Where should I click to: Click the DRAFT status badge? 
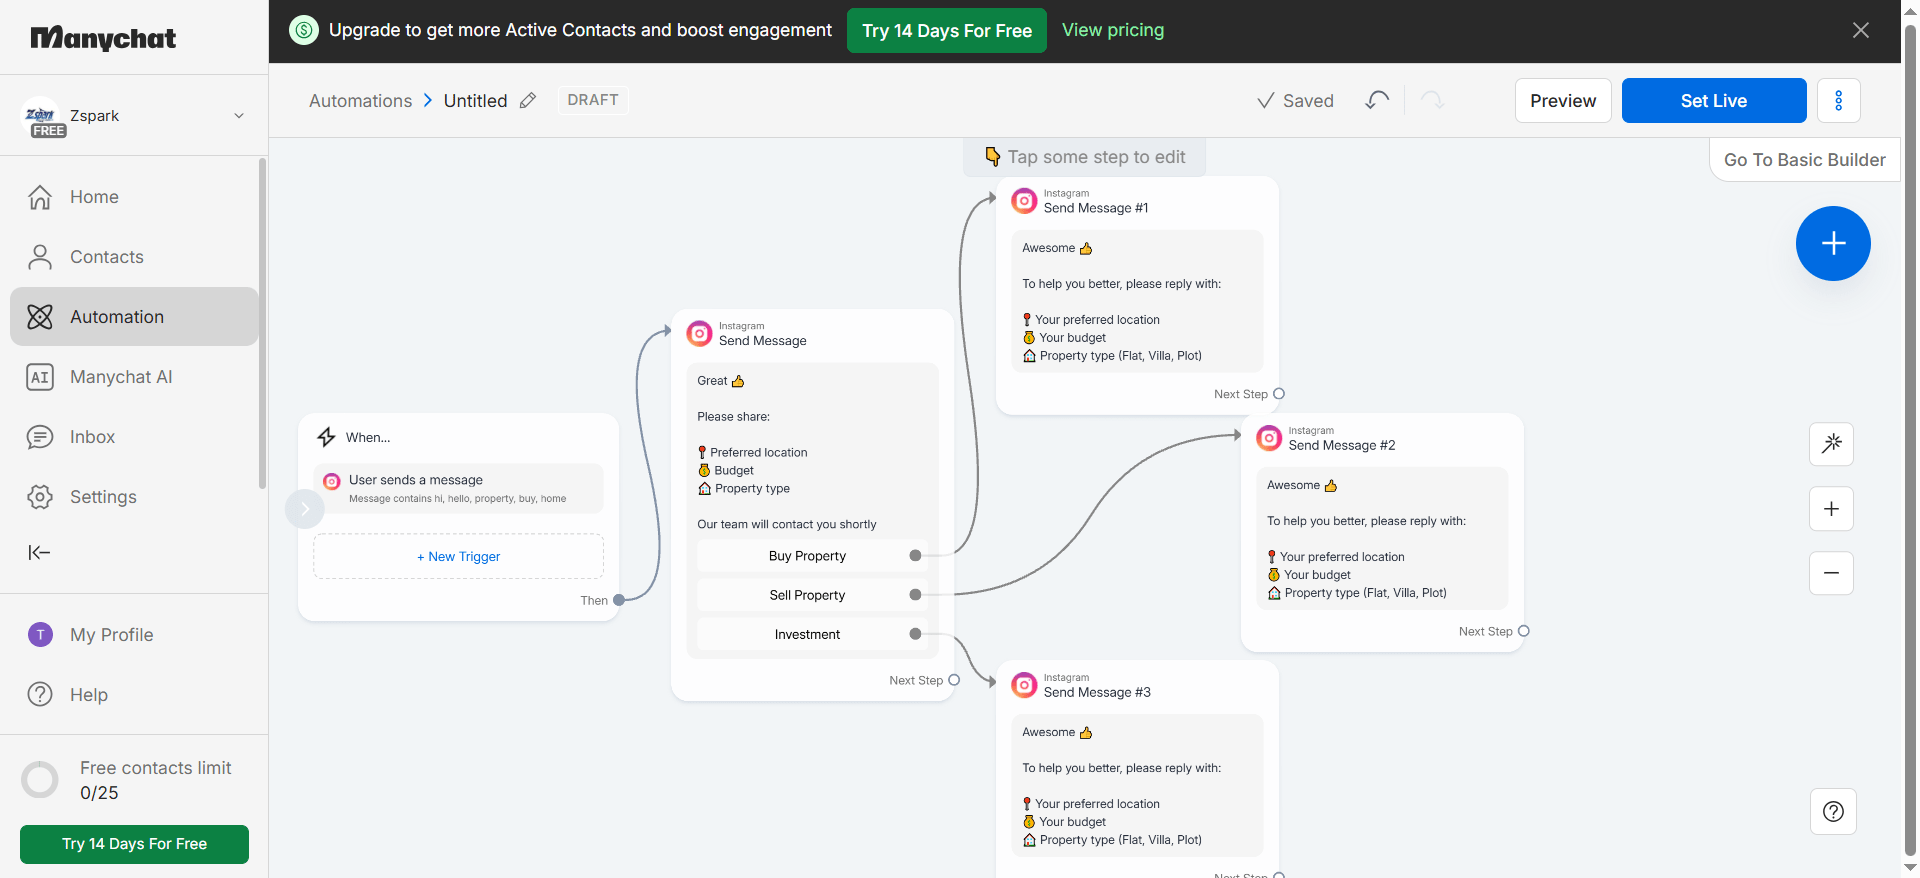pyautogui.click(x=593, y=100)
